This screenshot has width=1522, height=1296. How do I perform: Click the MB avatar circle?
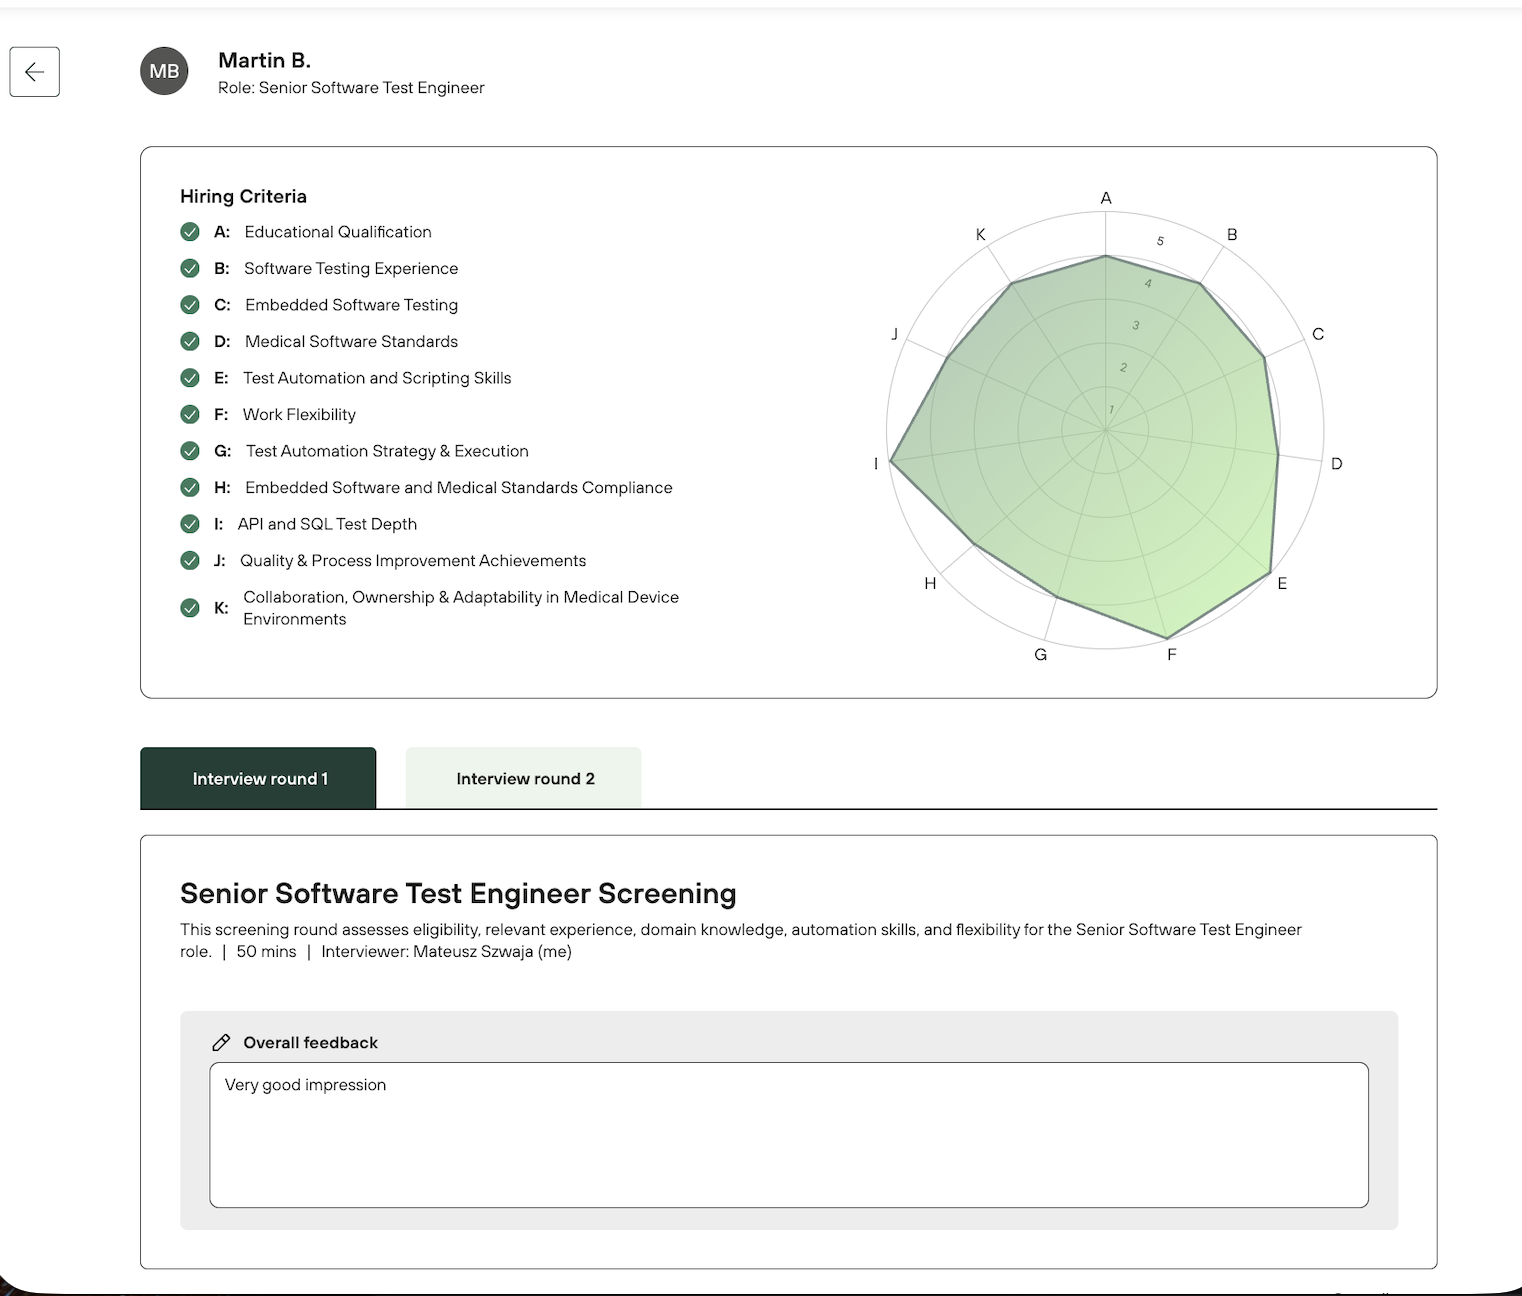(x=164, y=71)
